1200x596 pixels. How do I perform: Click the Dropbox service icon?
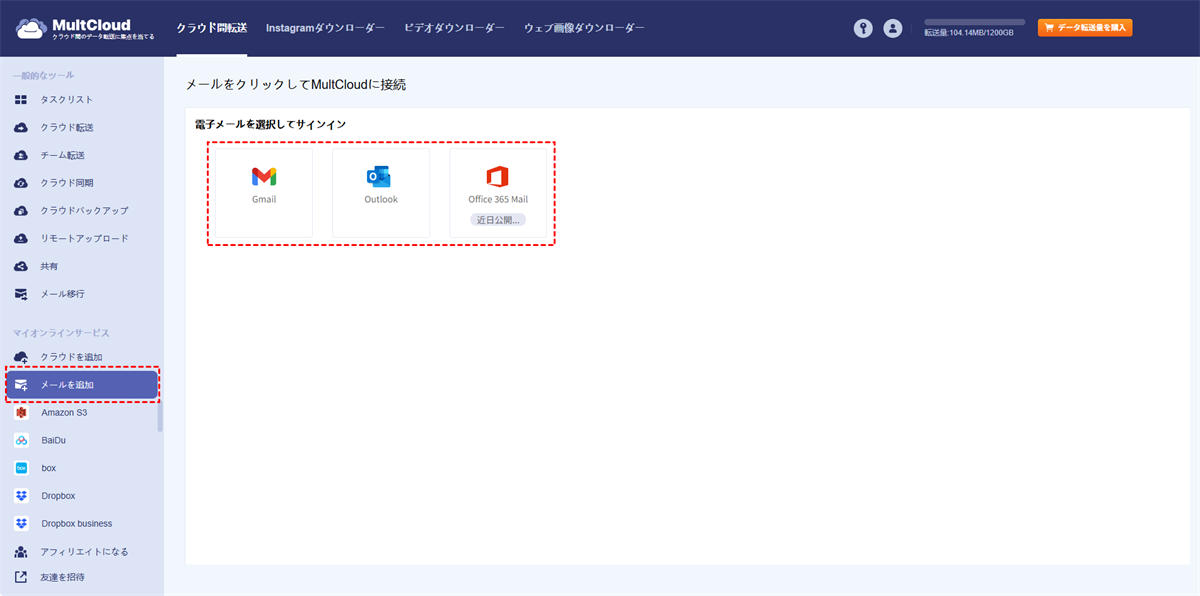pyautogui.click(x=21, y=496)
